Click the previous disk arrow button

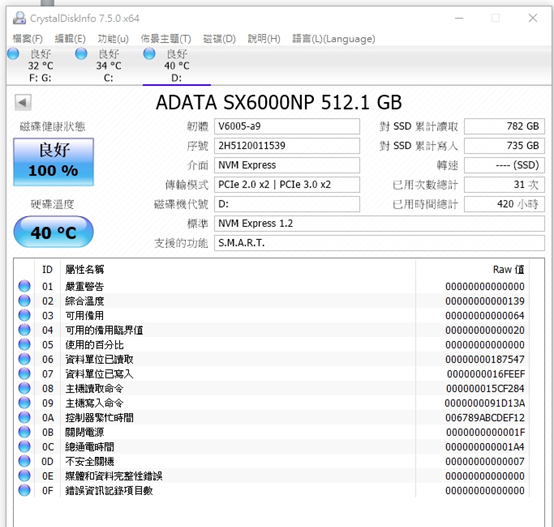click(23, 103)
